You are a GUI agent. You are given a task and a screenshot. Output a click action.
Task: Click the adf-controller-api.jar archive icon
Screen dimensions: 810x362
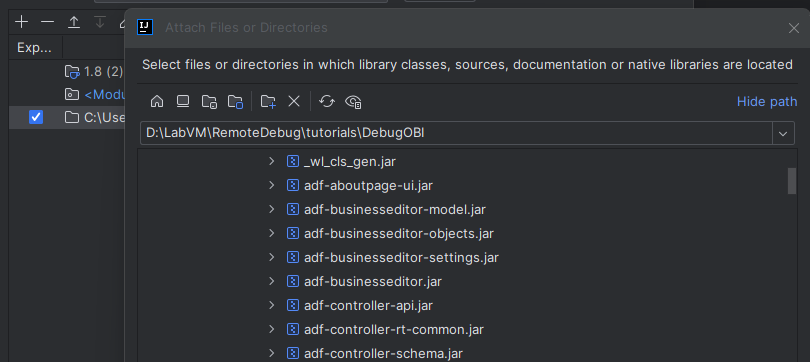(293, 305)
